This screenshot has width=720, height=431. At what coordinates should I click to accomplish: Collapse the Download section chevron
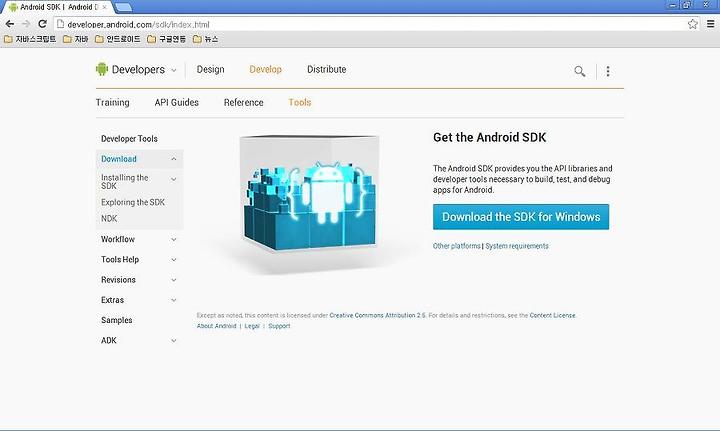(174, 159)
